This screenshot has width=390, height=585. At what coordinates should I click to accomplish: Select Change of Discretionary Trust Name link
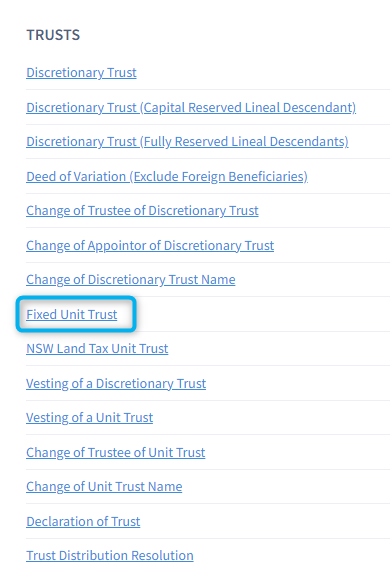click(x=131, y=280)
